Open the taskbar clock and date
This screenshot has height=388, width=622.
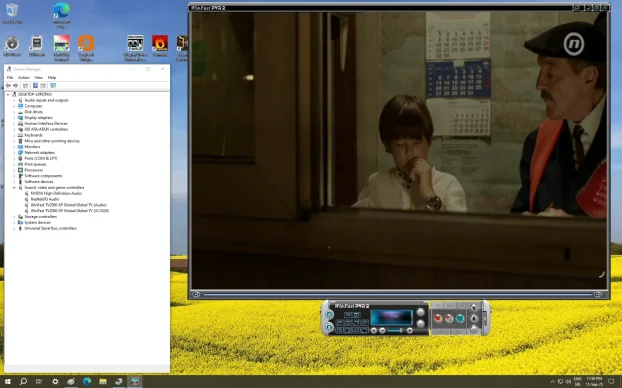coord(593,382)
